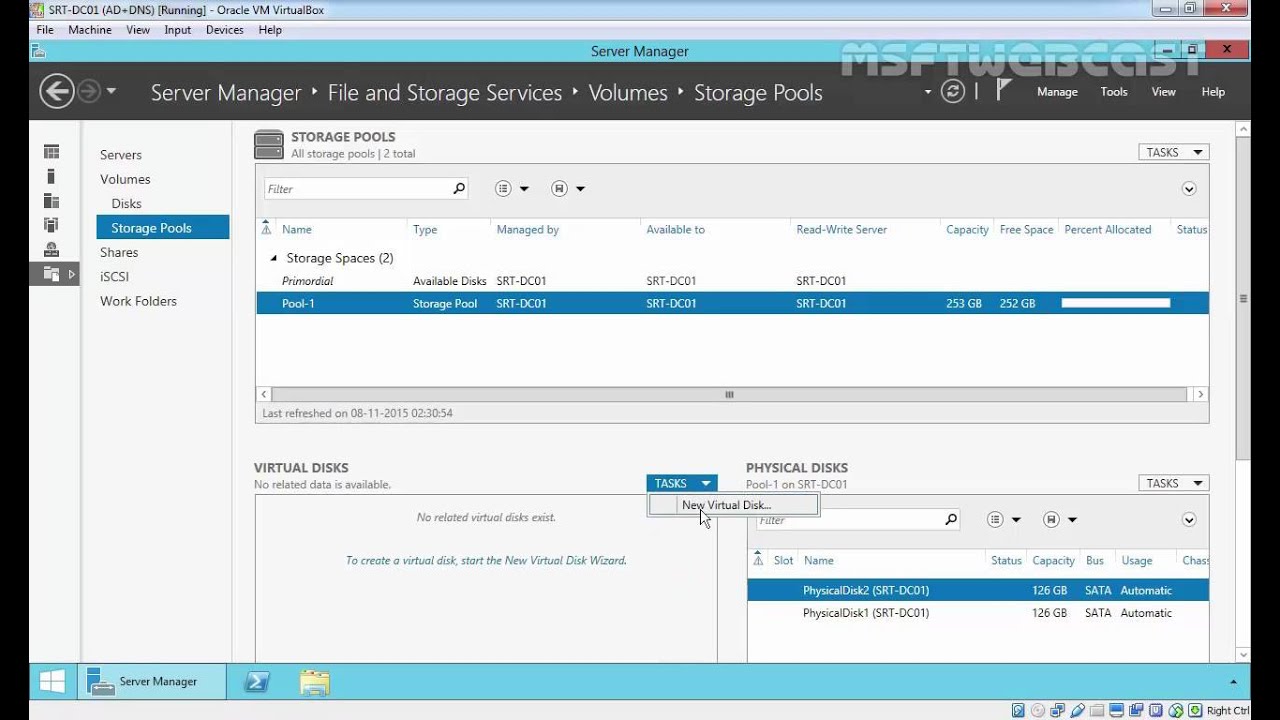Image resolution: width=1280 pixels, height=720 pixels.
Task: Click the main vertical scrollbar
Action: tap(1243, 298)
